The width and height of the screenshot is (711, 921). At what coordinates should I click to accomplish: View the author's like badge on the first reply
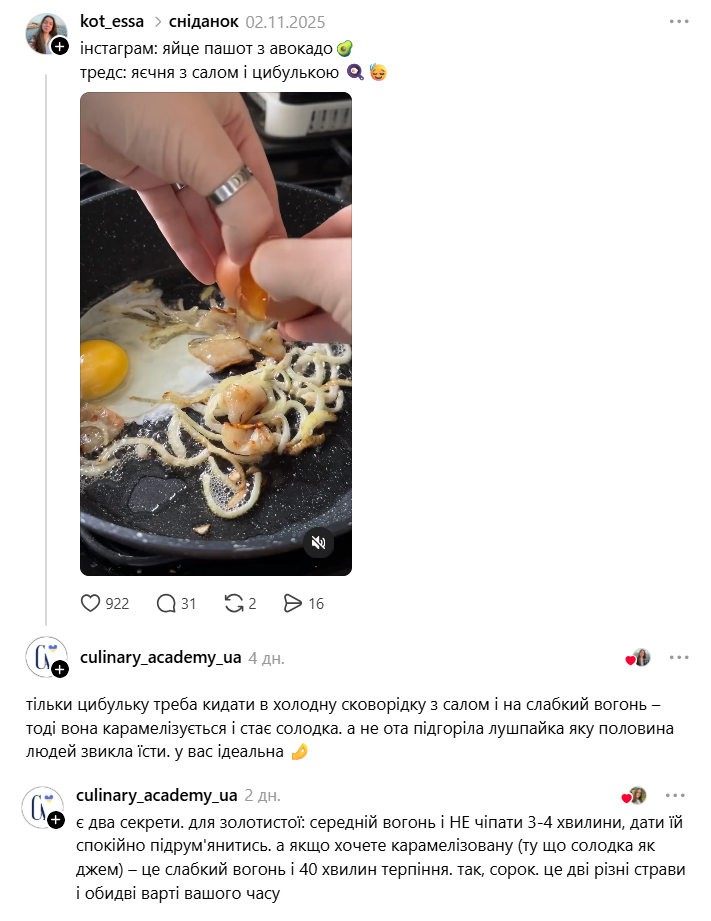(638, 658)
